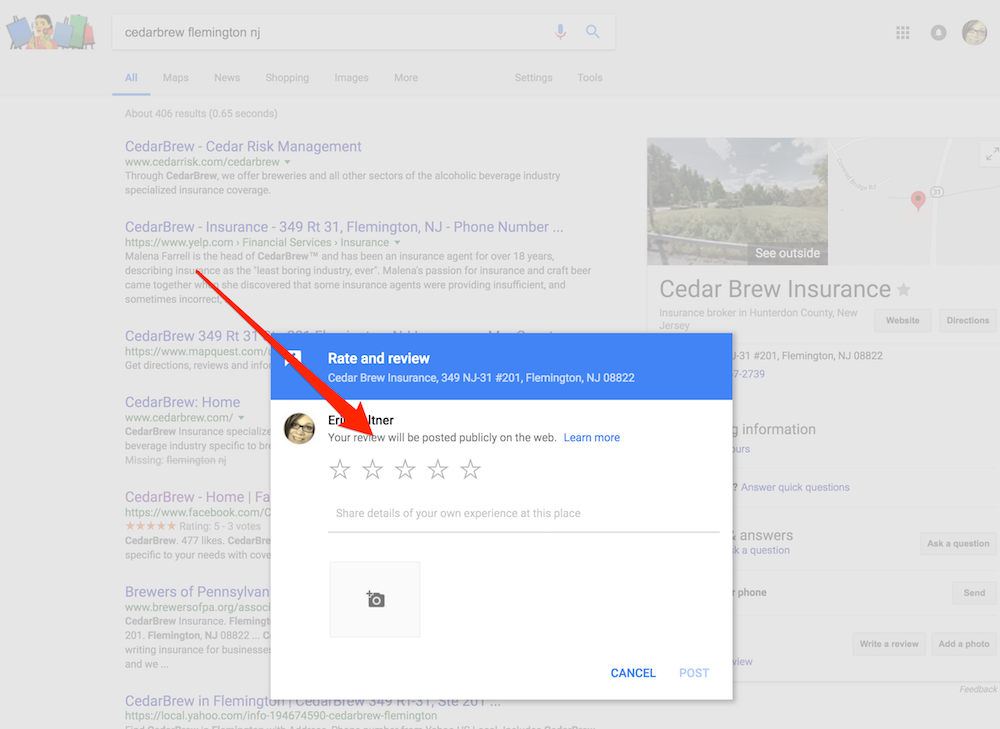Save Cedar Brew Insurance with the star icon

[x=904, y=290]
